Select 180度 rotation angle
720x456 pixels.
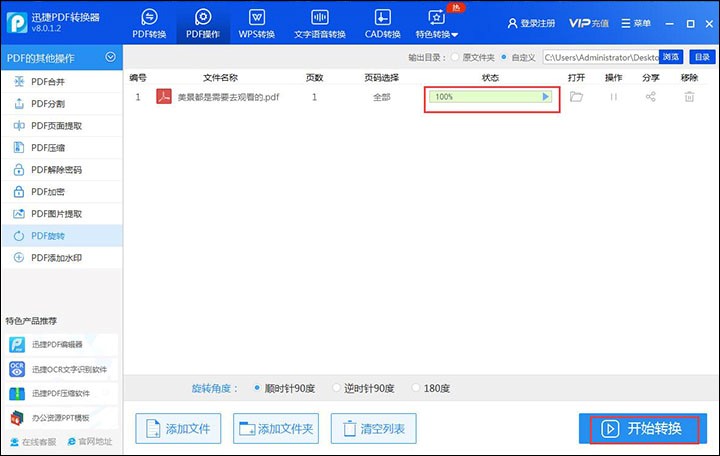[431, 388]
